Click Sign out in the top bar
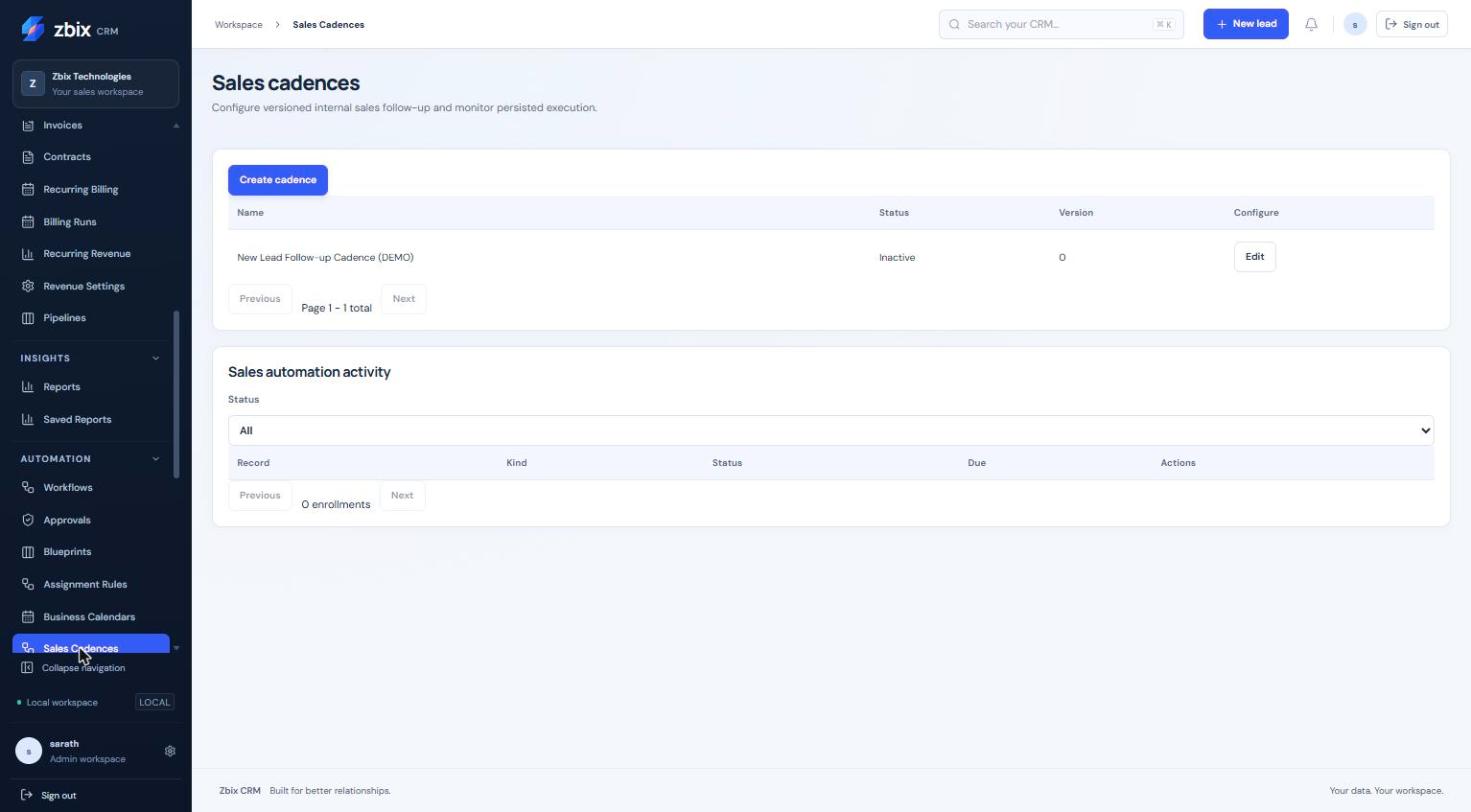Image resolution: width=1471 pixels, height=812 pixels. tap(1412, 24)
